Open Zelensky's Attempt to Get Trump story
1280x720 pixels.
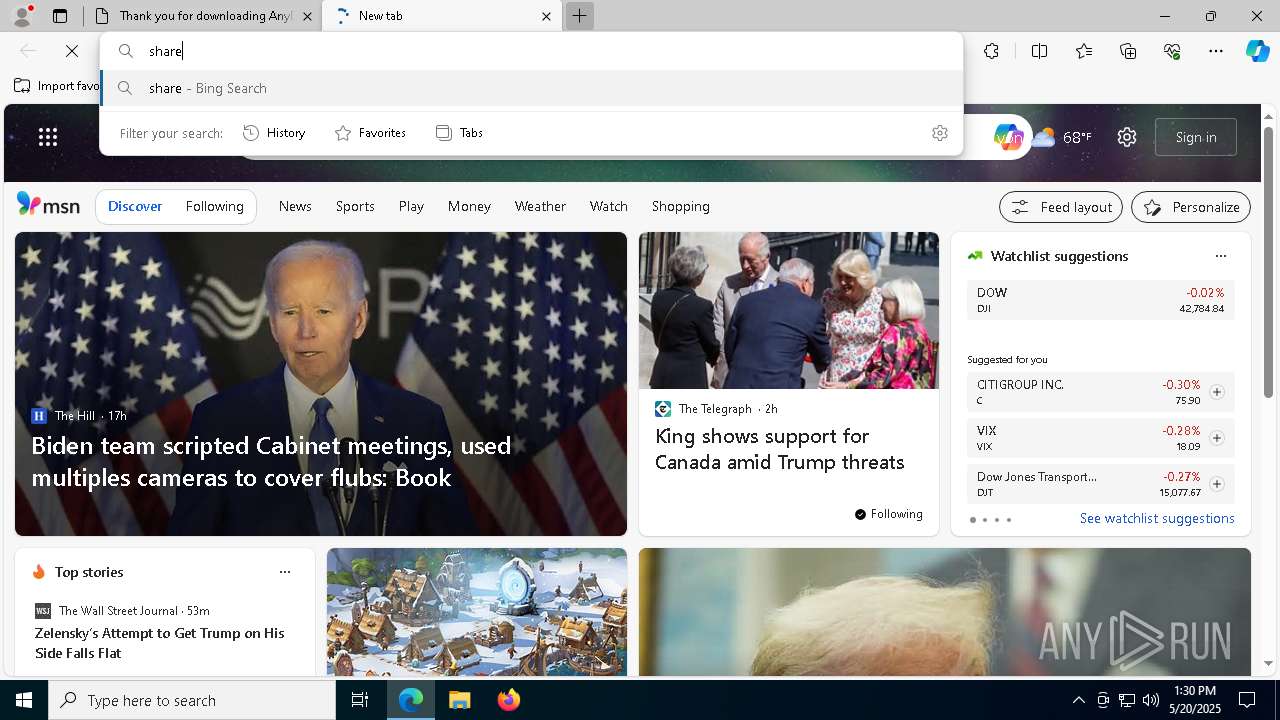pos(160,643)
